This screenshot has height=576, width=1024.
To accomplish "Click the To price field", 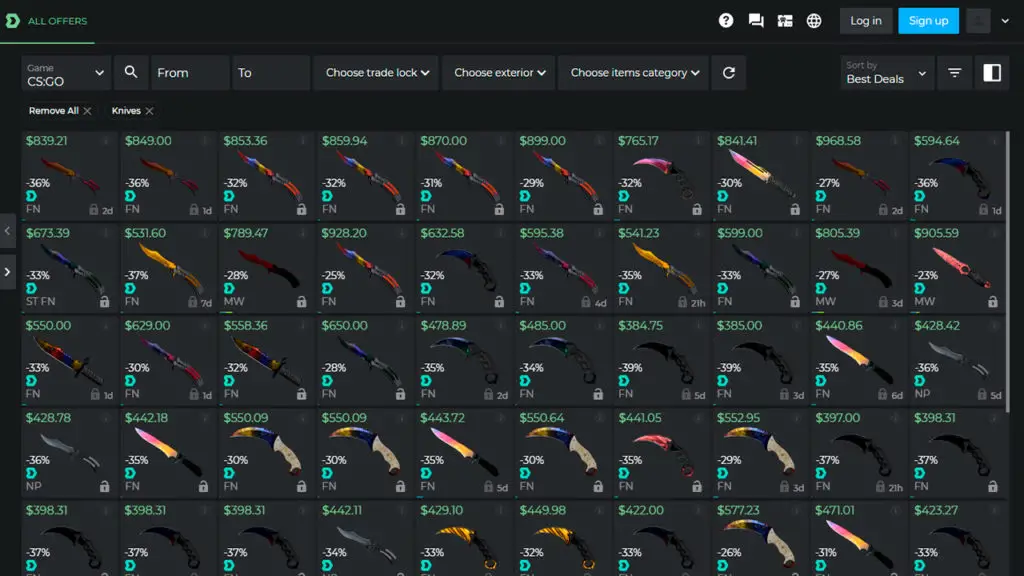I will point(270,72).
